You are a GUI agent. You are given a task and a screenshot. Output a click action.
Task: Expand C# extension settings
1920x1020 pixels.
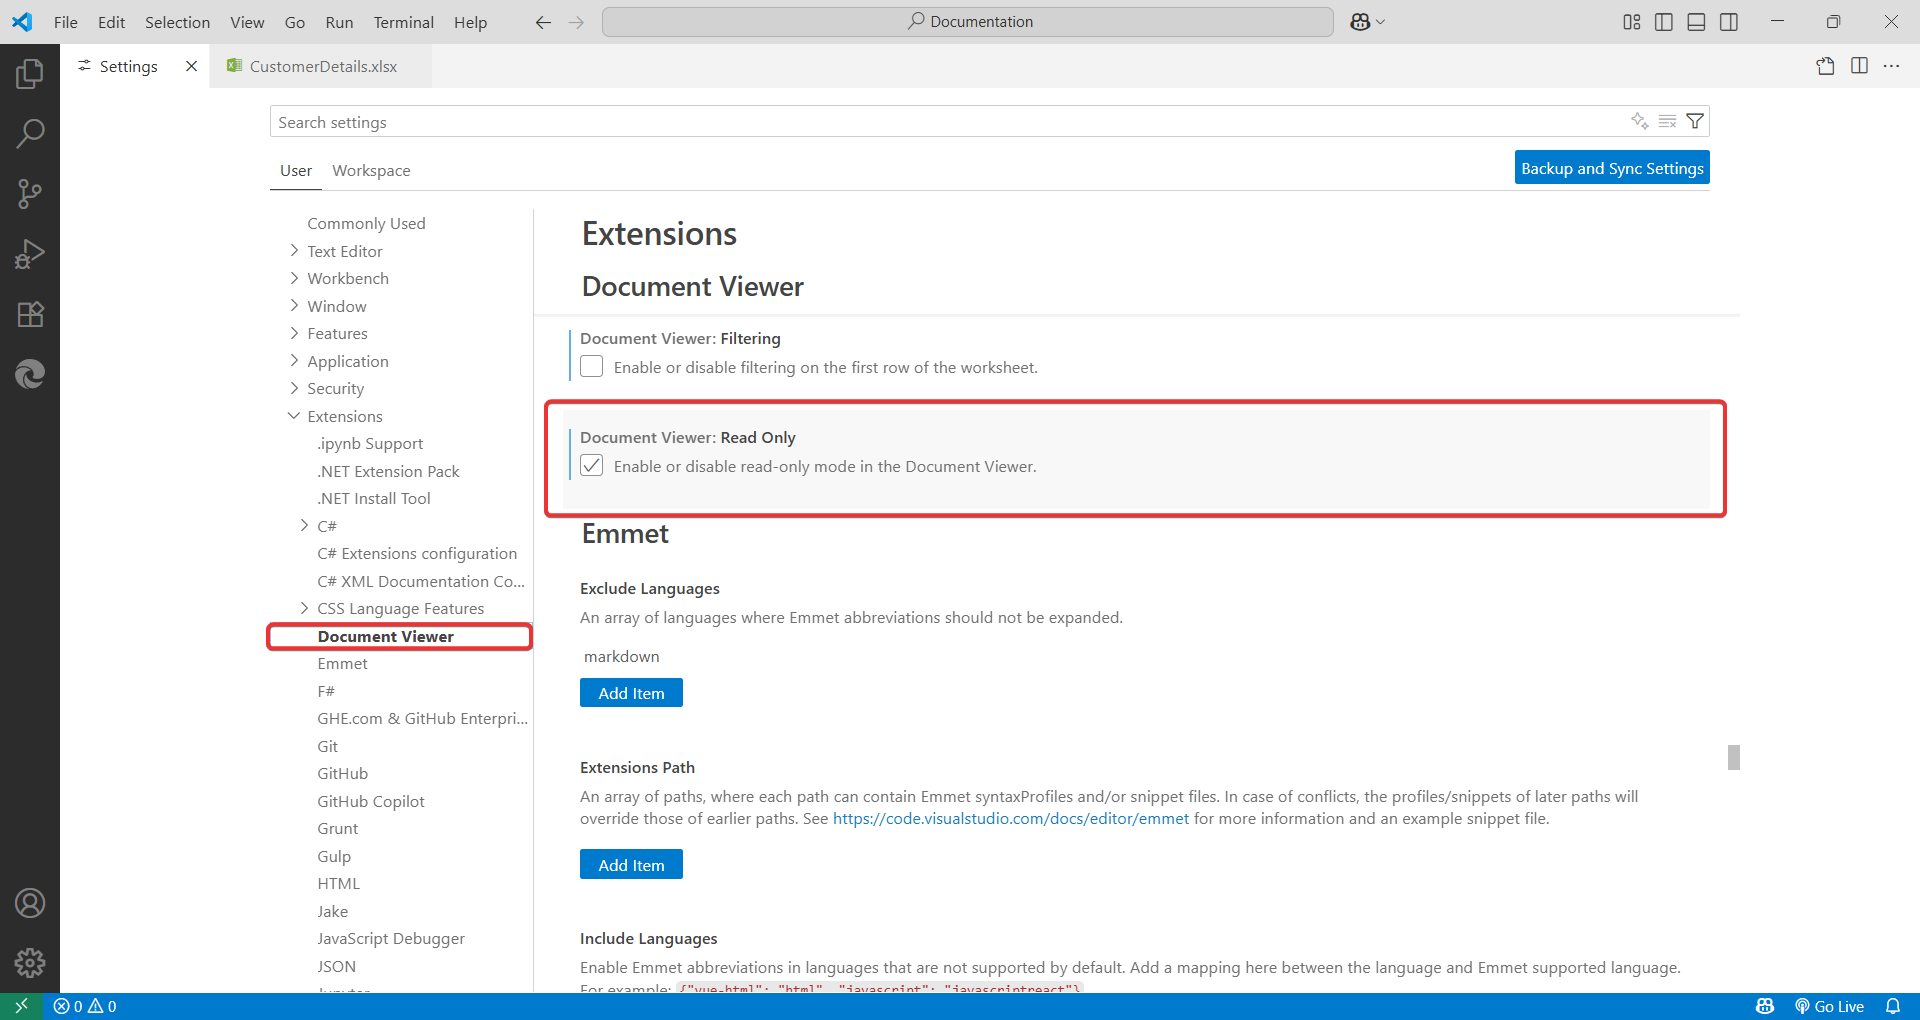pos(304,526)
